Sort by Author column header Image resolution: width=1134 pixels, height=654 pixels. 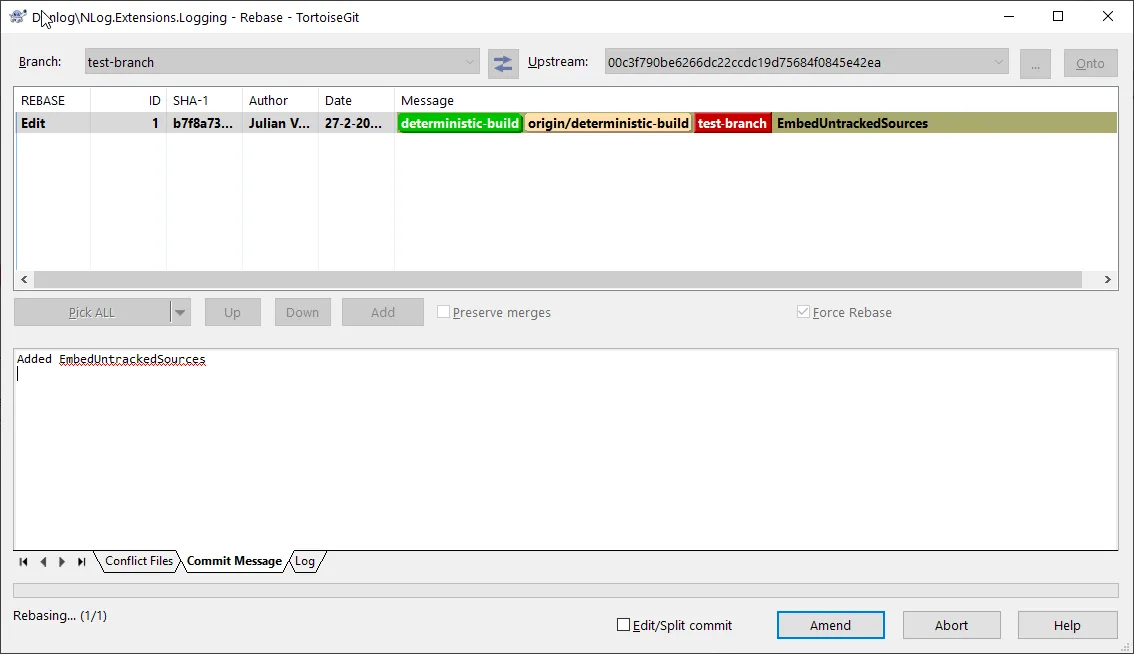[x=280, y=101]
